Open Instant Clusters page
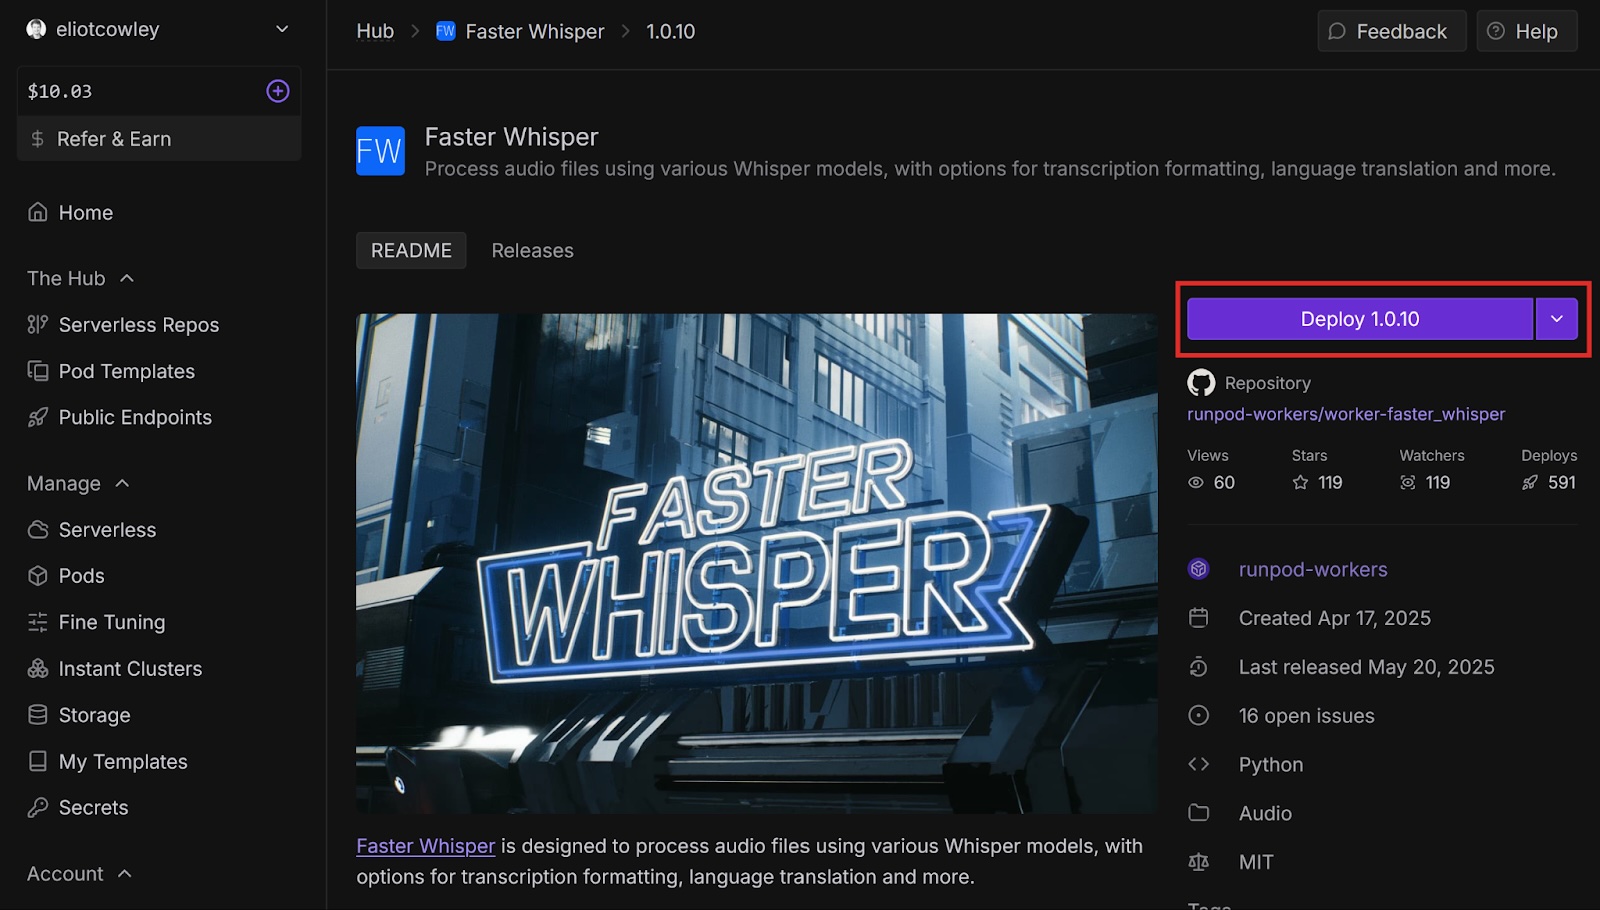1600x910 pixels. (x=130, y=668)
